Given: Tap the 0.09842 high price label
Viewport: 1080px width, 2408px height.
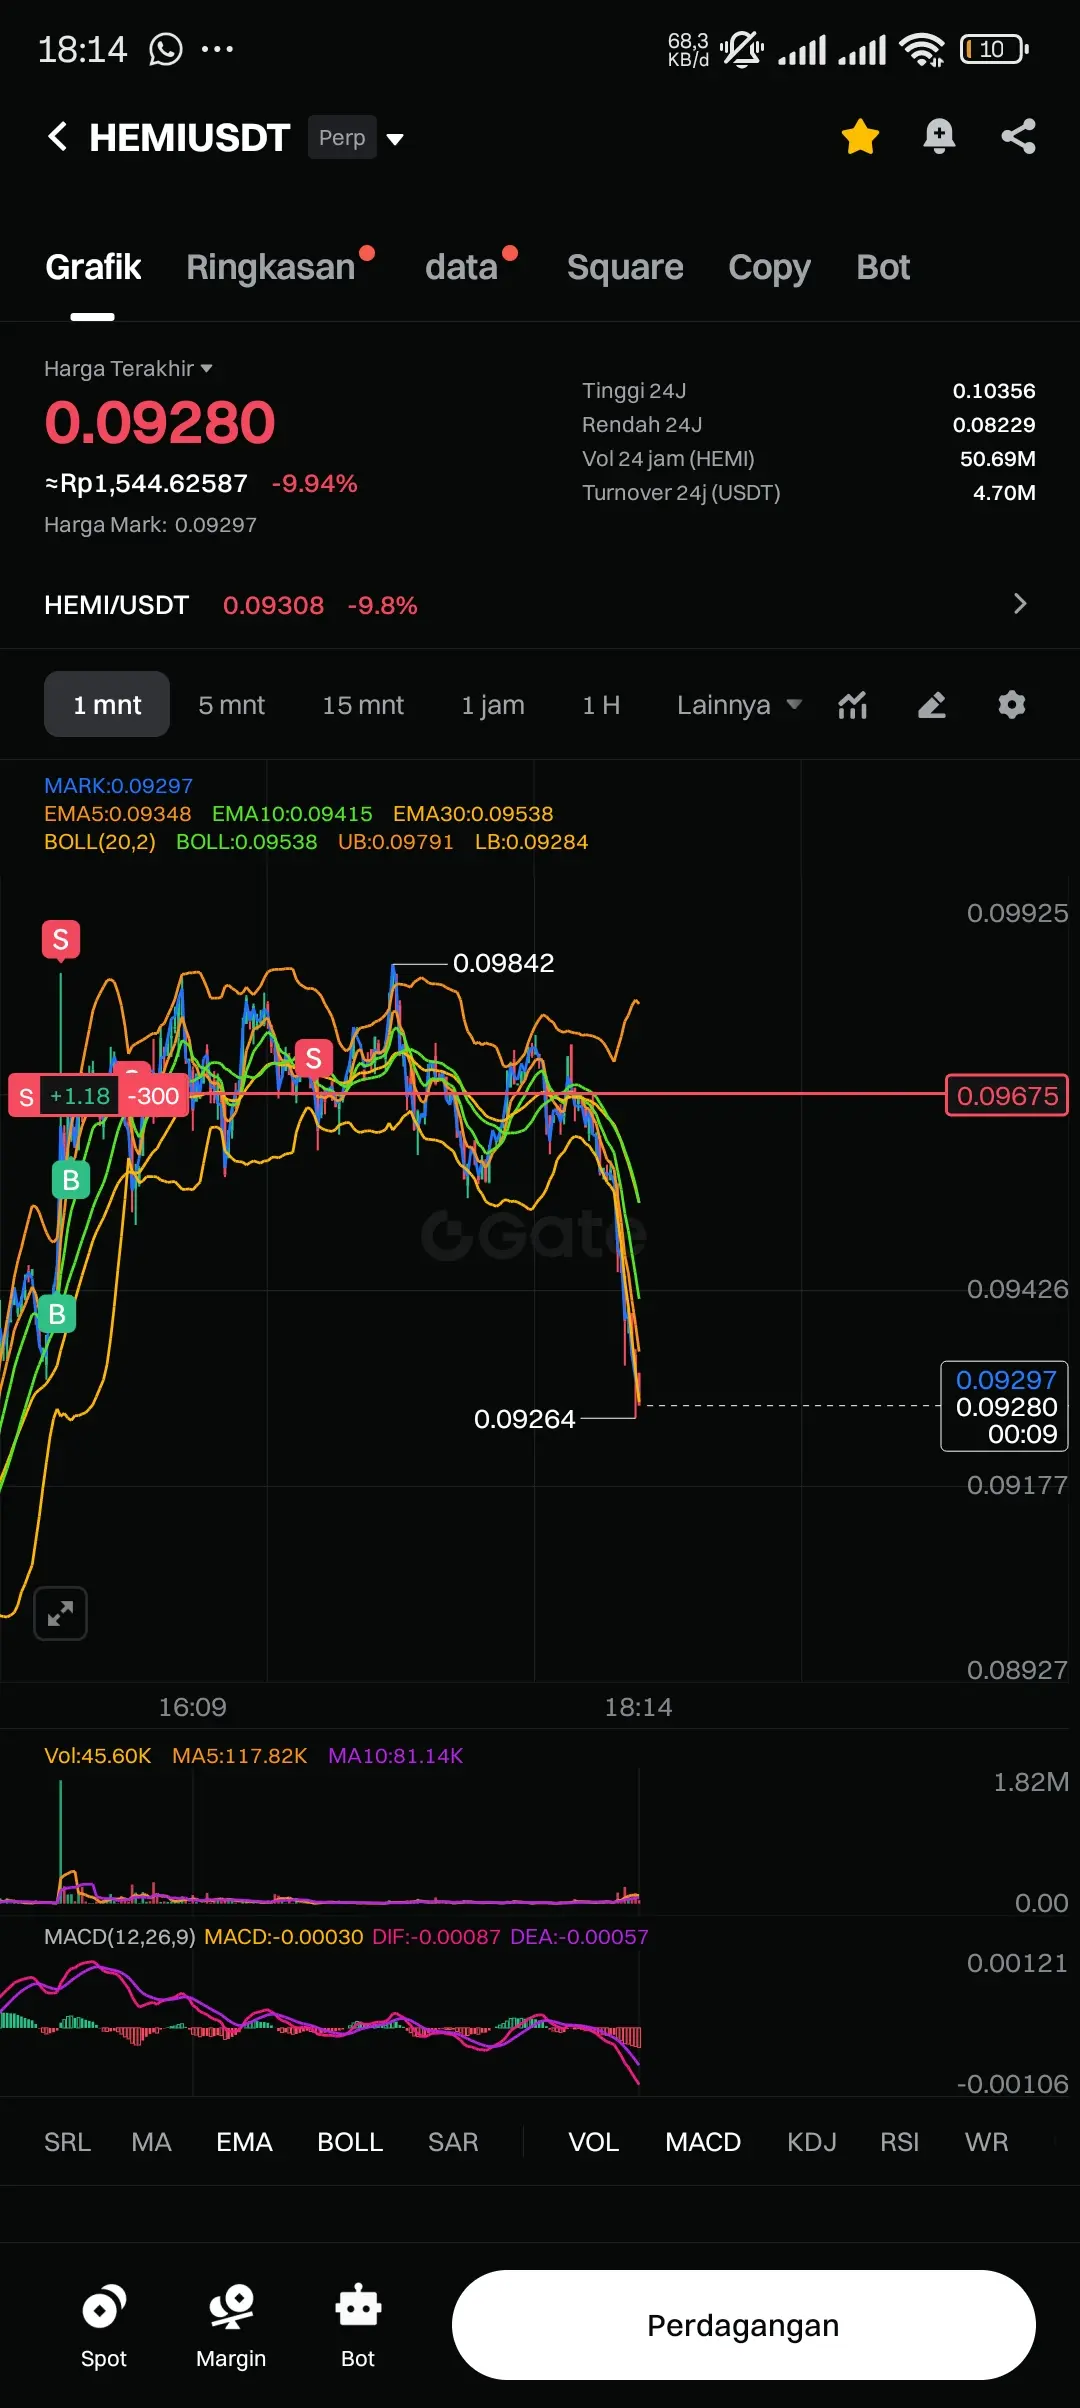Looking at the screenshot, I should (503, 963).
